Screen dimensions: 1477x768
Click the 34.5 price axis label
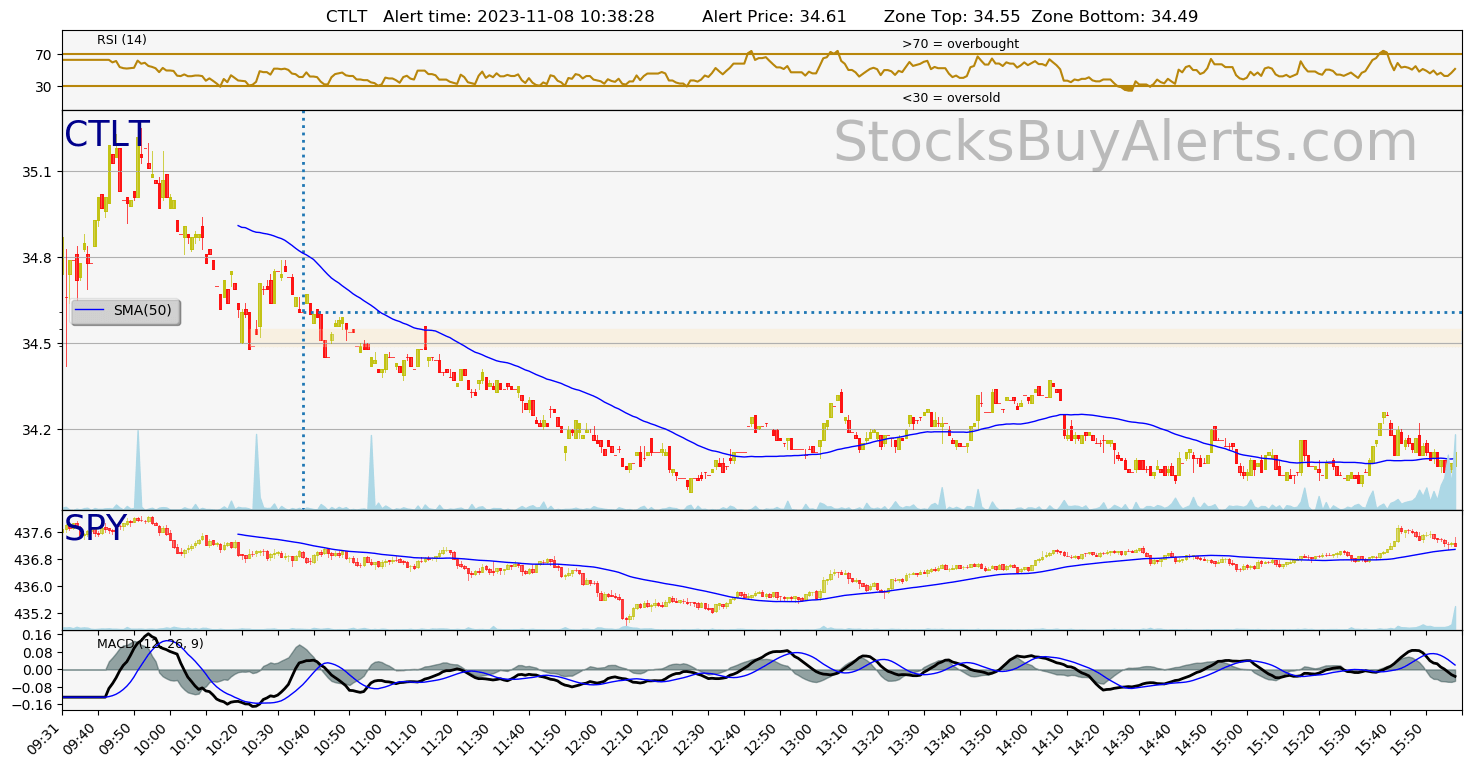point(36,344)
